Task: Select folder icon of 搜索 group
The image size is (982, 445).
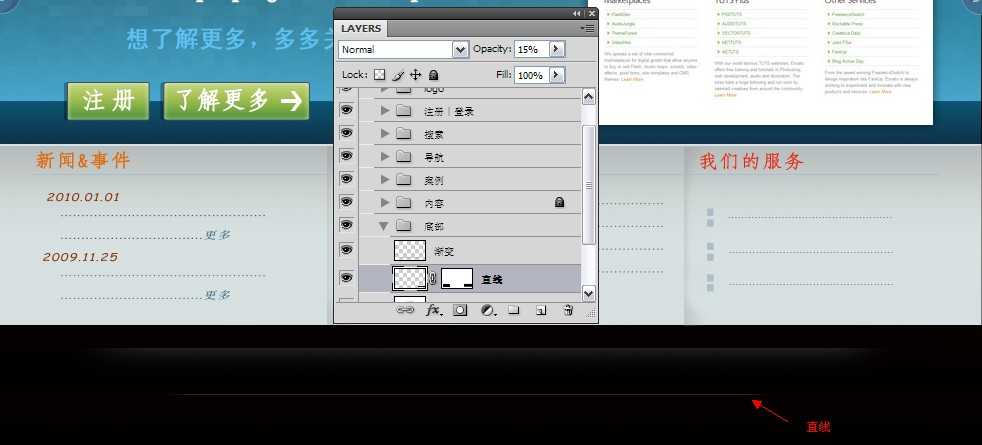Action: (x=403, y=134)
